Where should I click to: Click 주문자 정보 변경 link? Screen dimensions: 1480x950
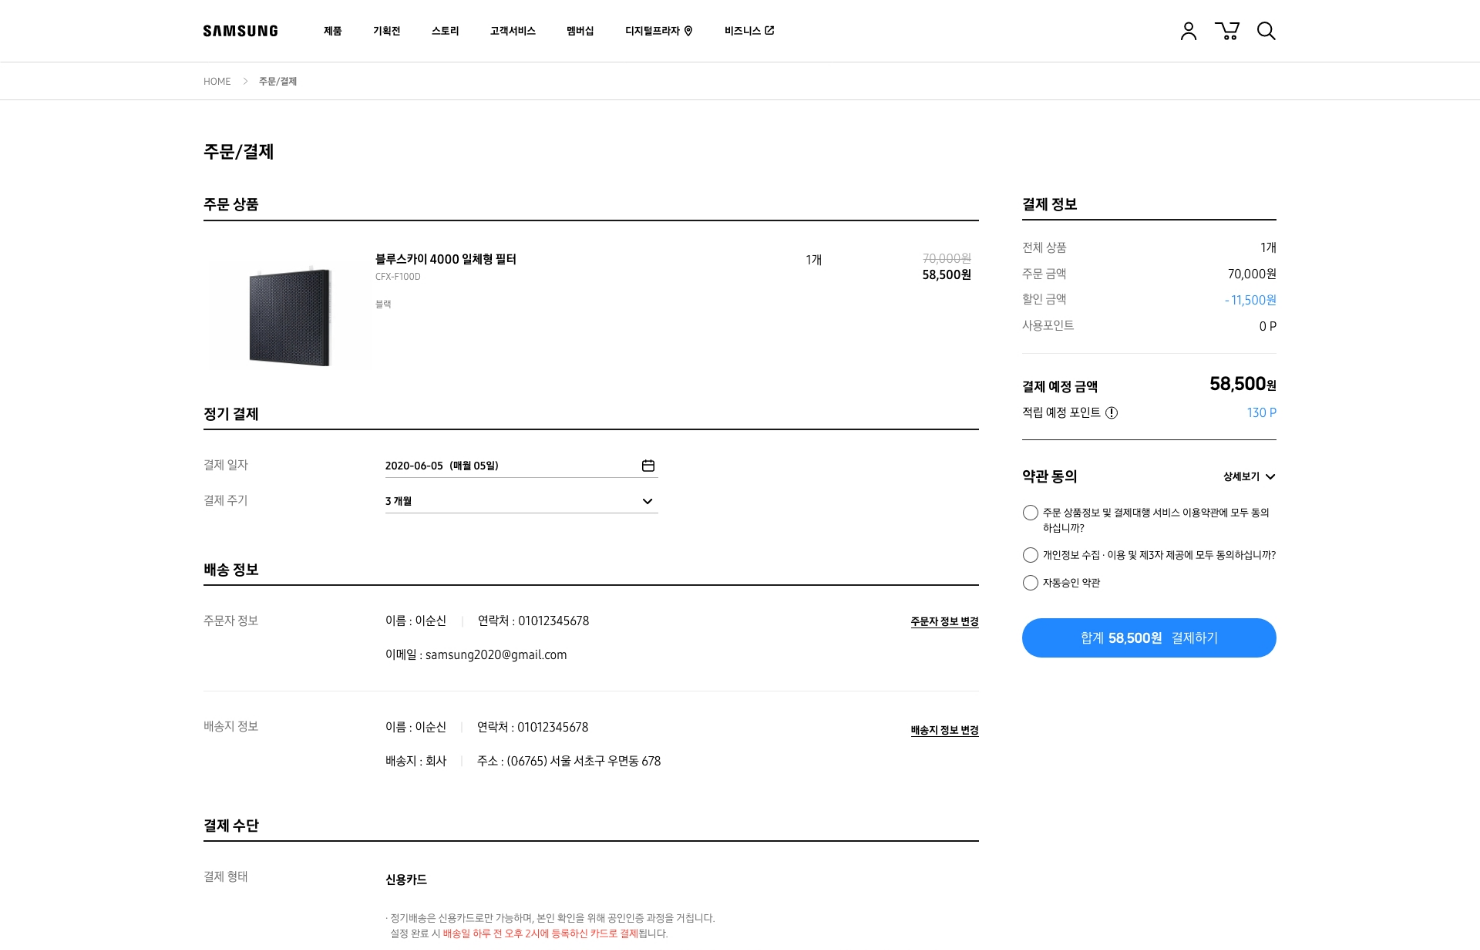(944, 622)
